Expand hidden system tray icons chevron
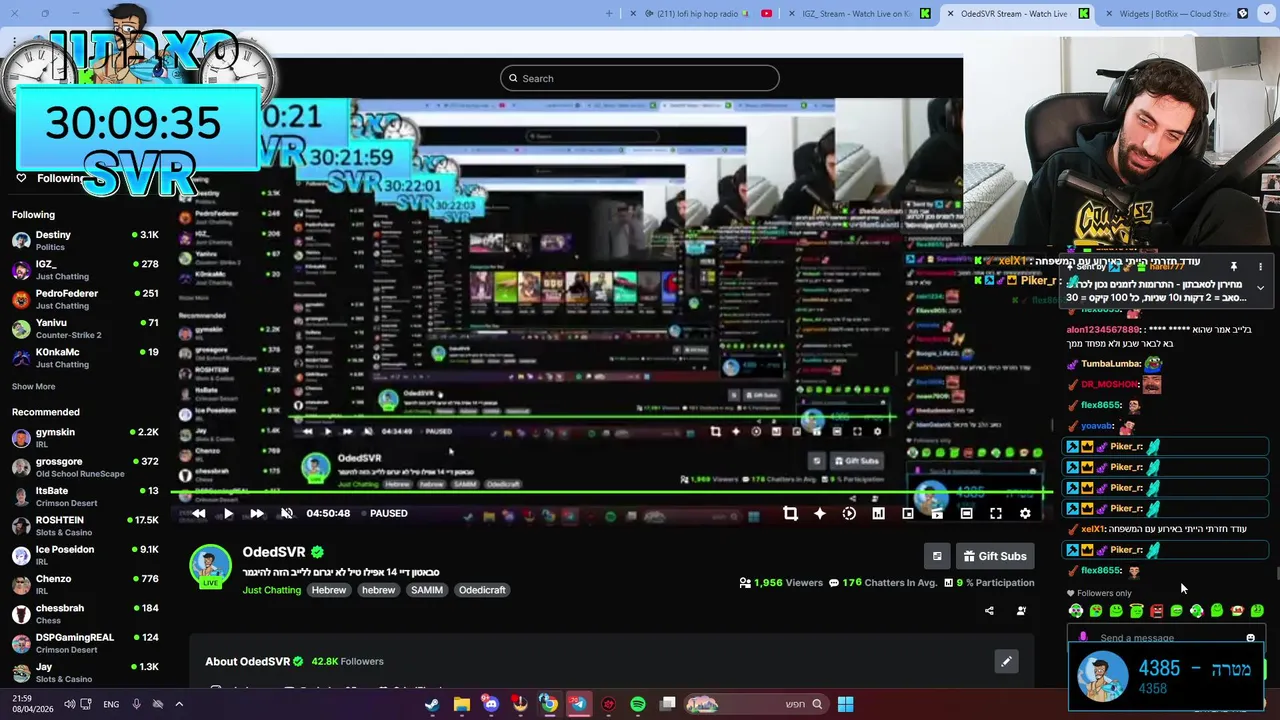Image resolution: width=1280 pixels, height=720 pixels. pyautogui.click(x=179, y=704)
